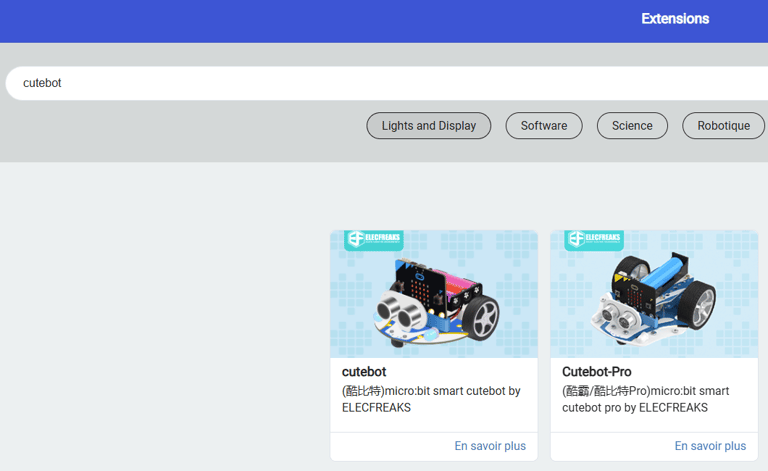Click the Cutebot-Pro description text
Viewport: 768px width, 471px height.
pos(646,399)
